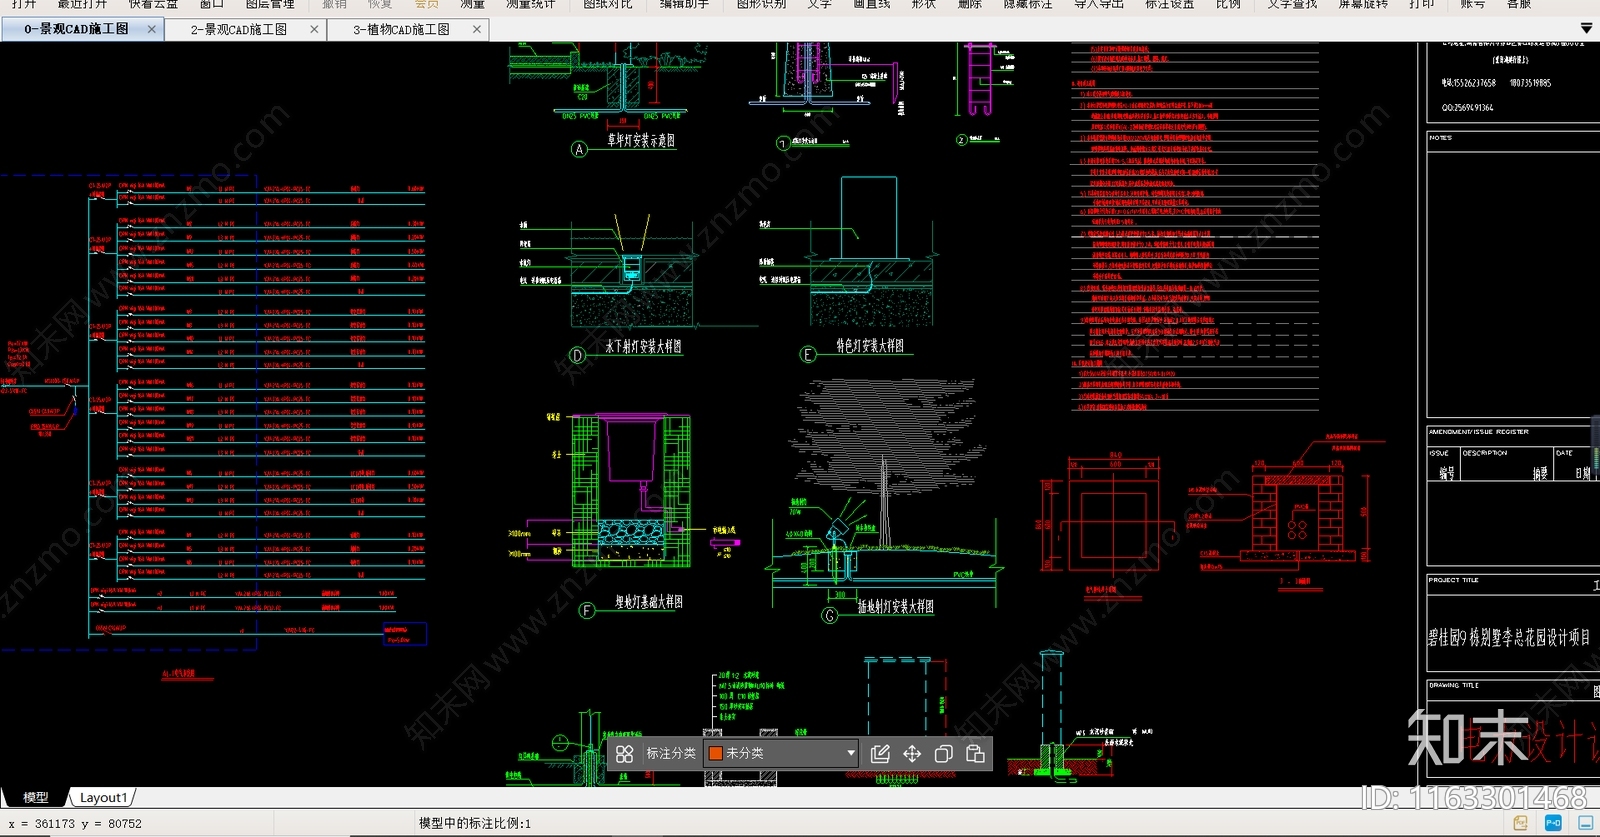Click the 屏幕旋转 toolbar button
This screenshot has width=1600, height=837.
1363,4
